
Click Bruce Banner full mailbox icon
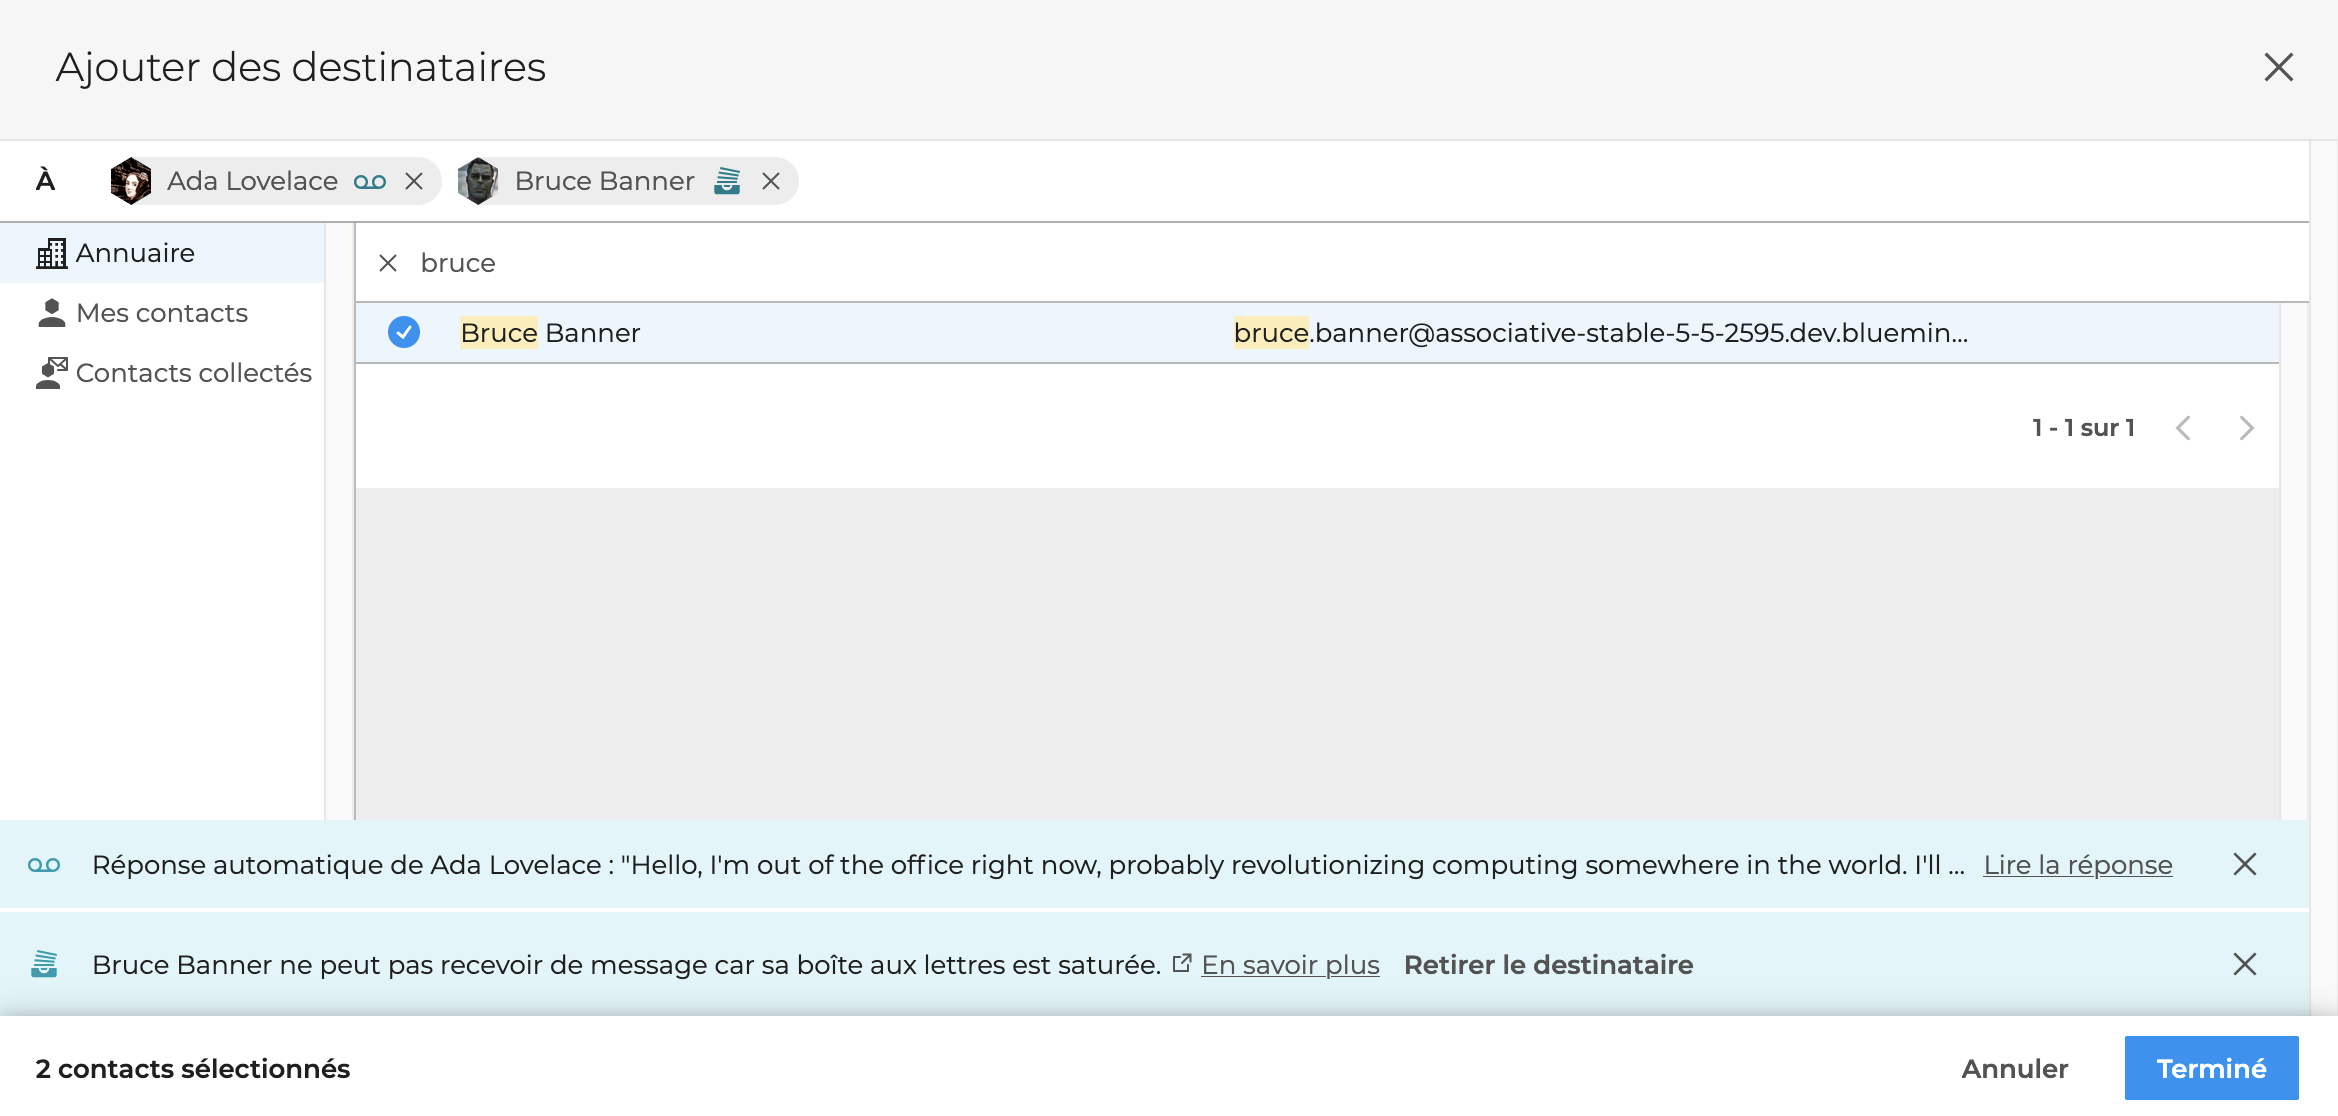pos(727,181)
